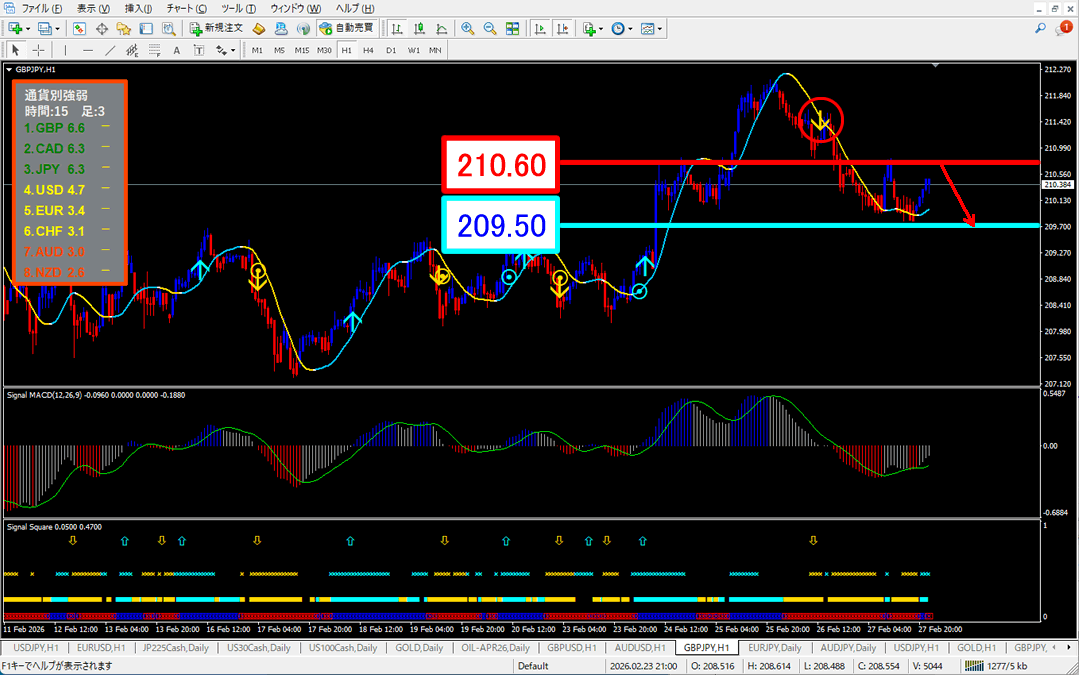Select the crosshair cursor tool
The width and height of the screenshot is (1080, 681).
[39, 49]
